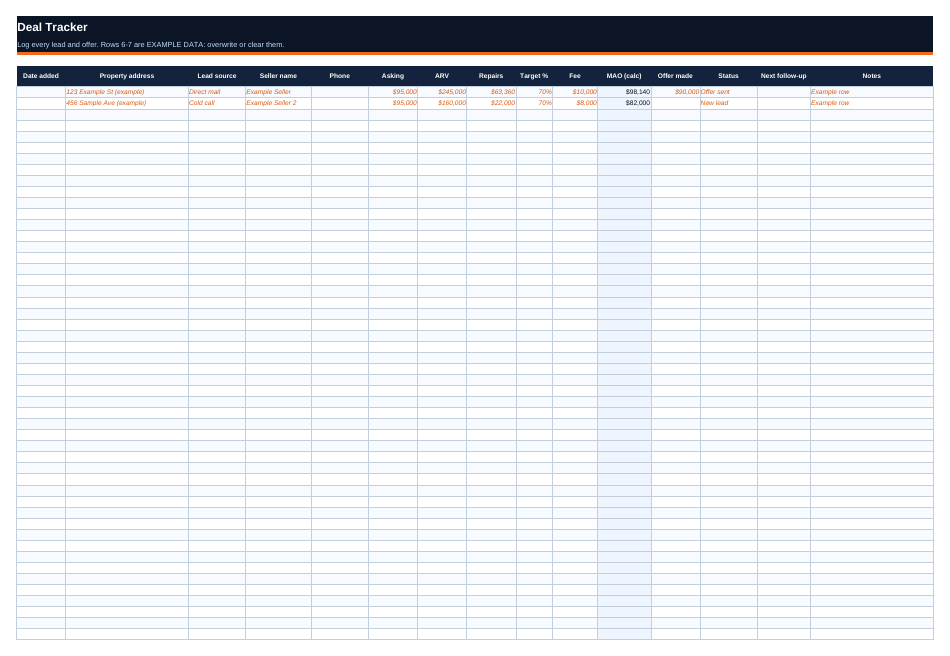Select the 'Example row' note for the 456 Sample Ave row
950x656 pixels.
(x=872, y=103)
